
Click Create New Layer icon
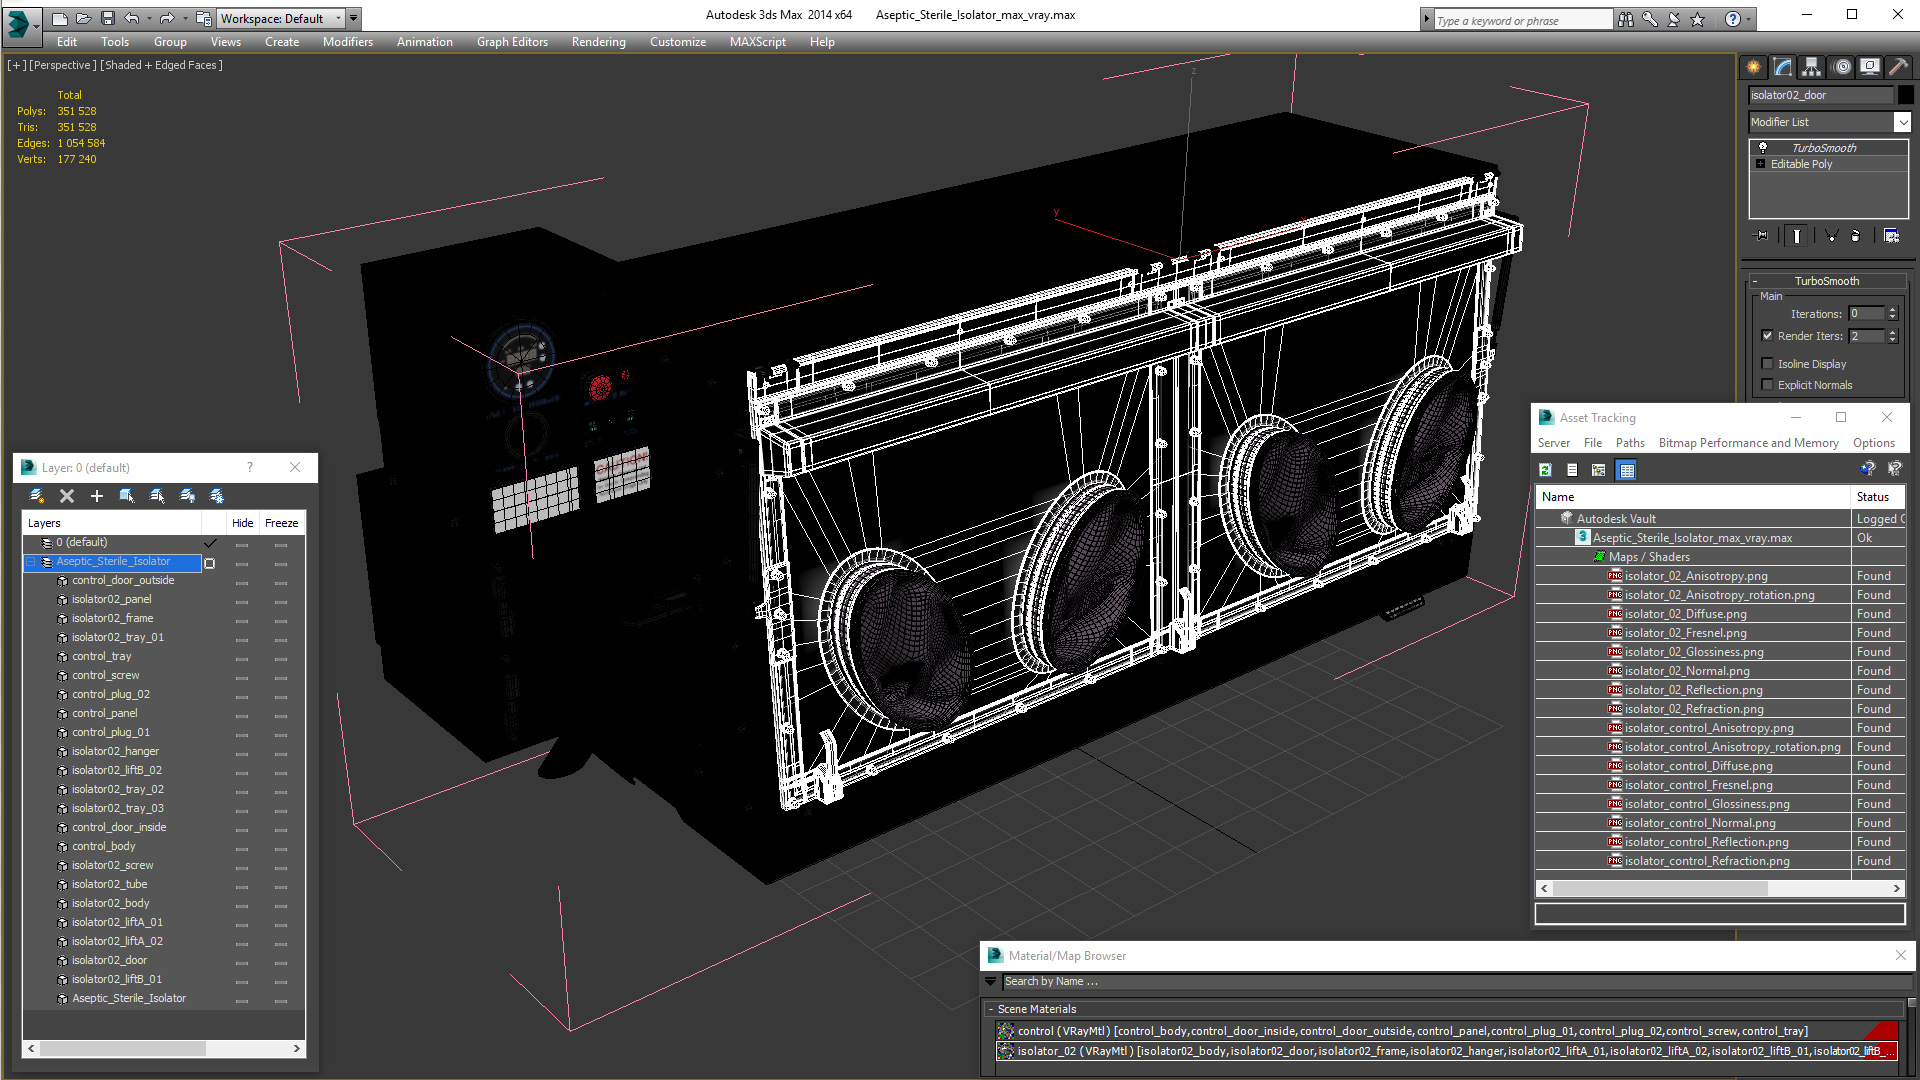coord(37,496)
